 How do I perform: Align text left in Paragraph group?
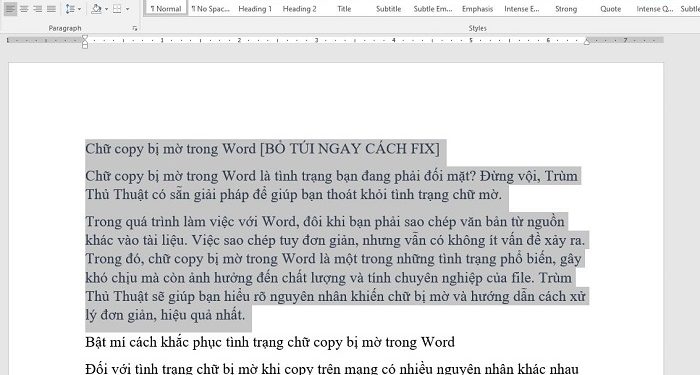(x=10, y=8)
